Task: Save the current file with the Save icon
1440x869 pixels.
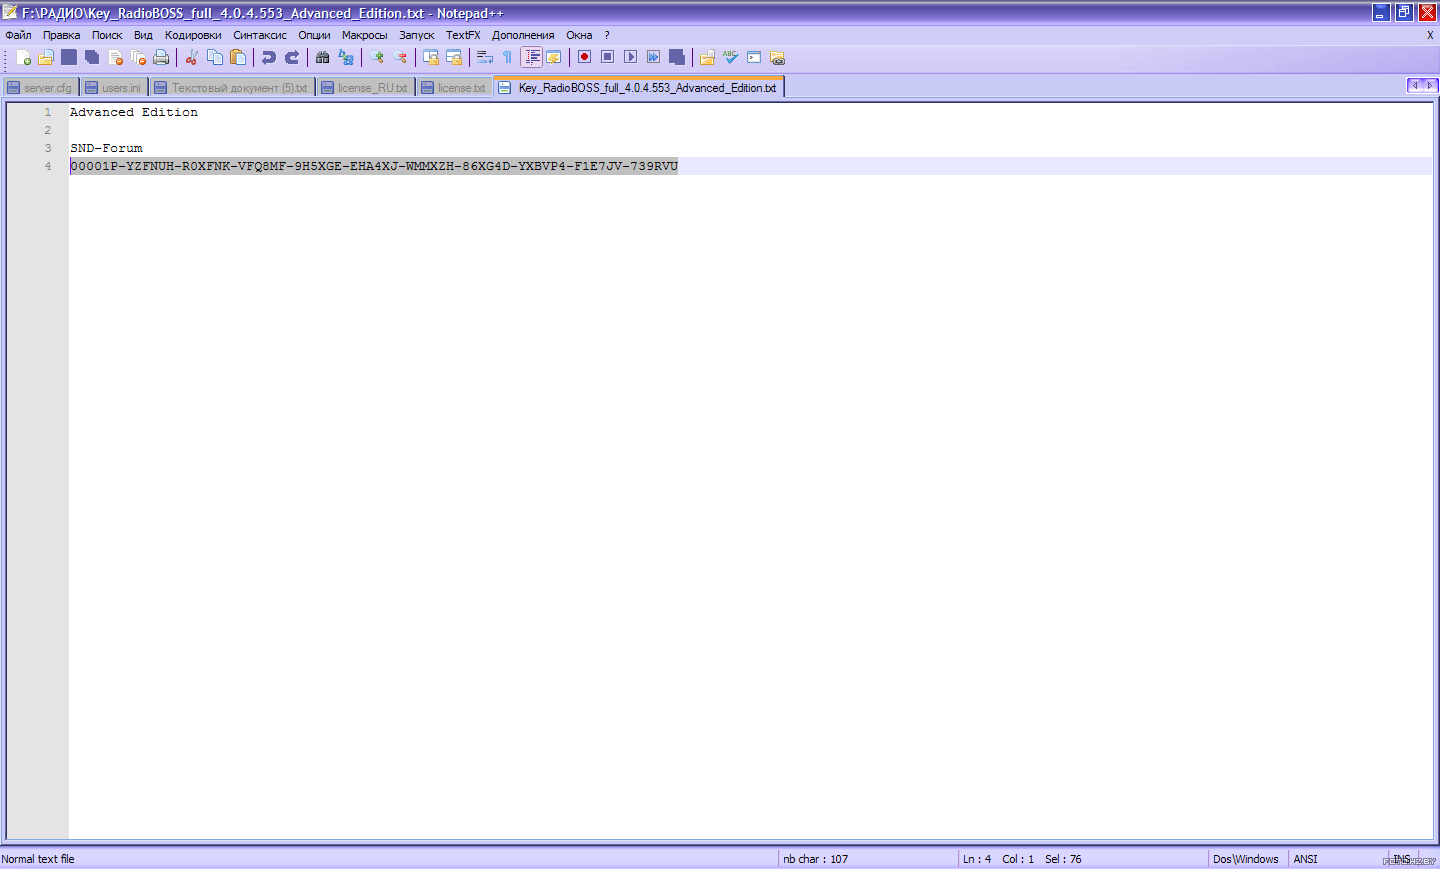Action: pyautogui.click(x=69, y=58)
